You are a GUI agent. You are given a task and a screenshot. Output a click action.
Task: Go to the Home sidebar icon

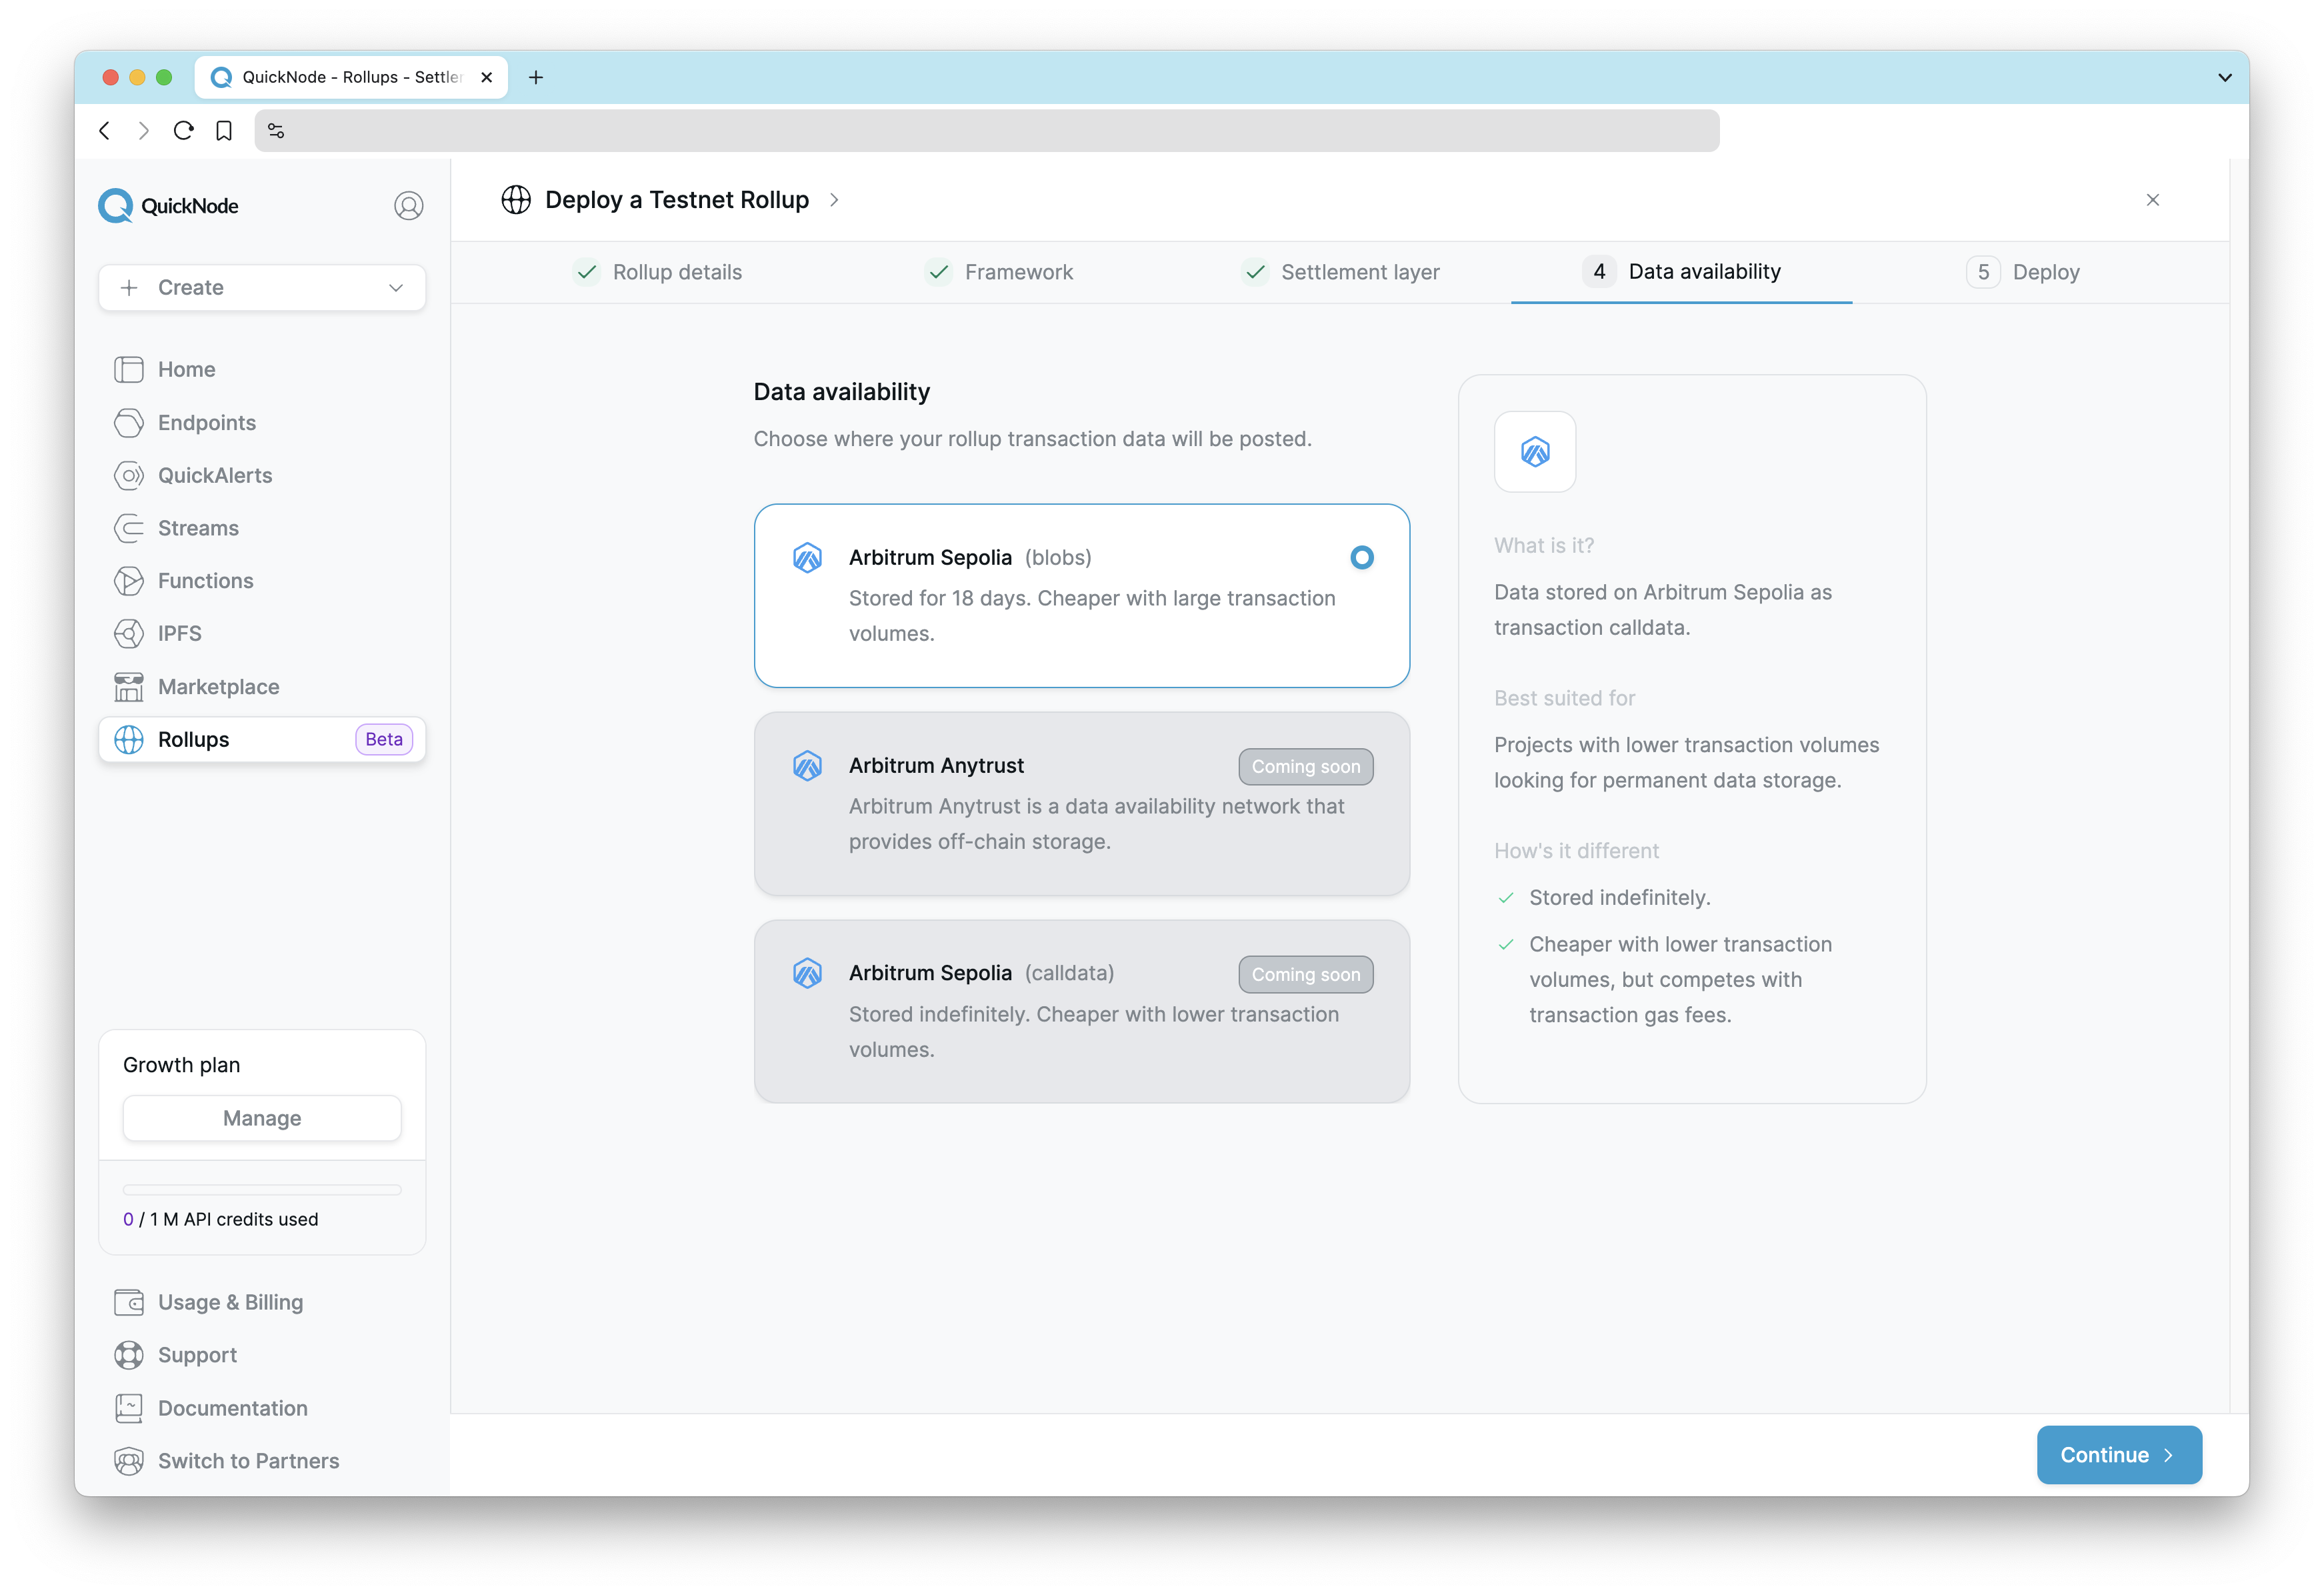[129, 369]
